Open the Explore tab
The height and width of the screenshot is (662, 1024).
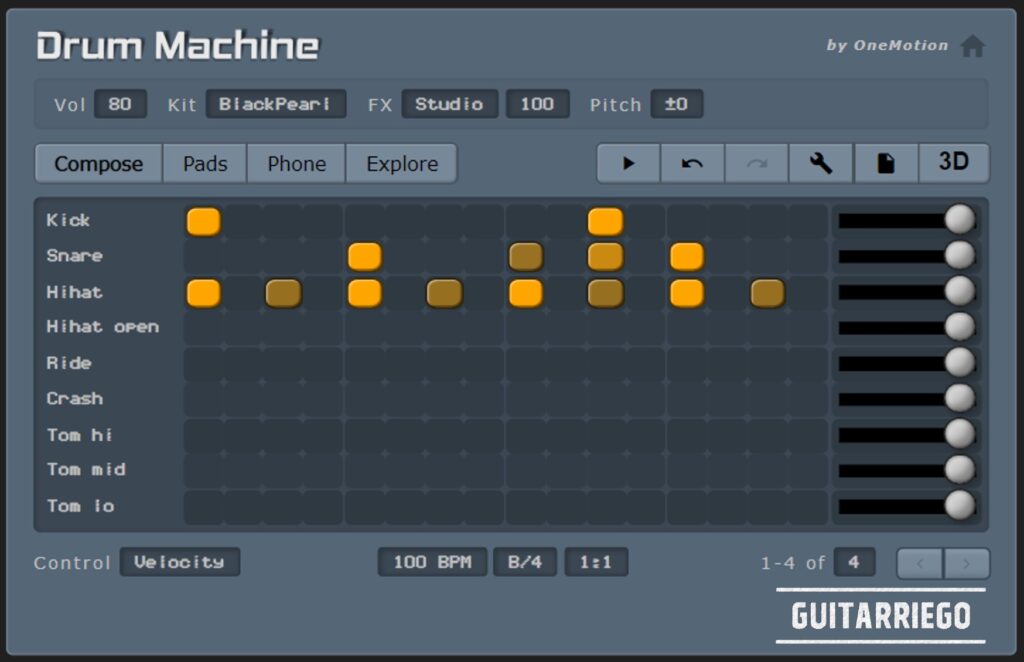(402, 163)
